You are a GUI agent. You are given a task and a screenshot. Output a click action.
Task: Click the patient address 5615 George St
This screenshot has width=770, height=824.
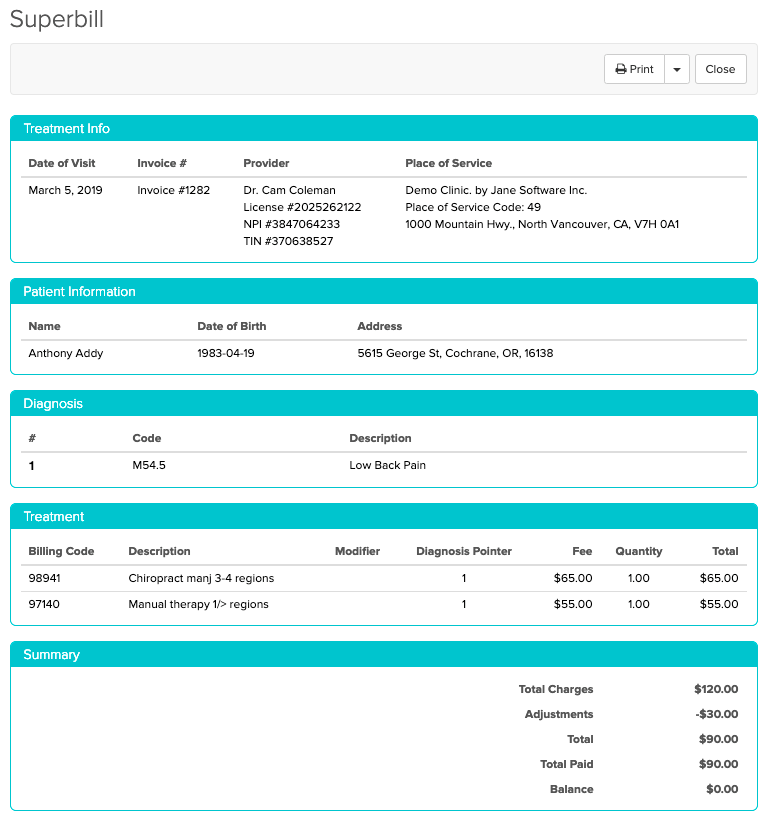tap(455, 353)
